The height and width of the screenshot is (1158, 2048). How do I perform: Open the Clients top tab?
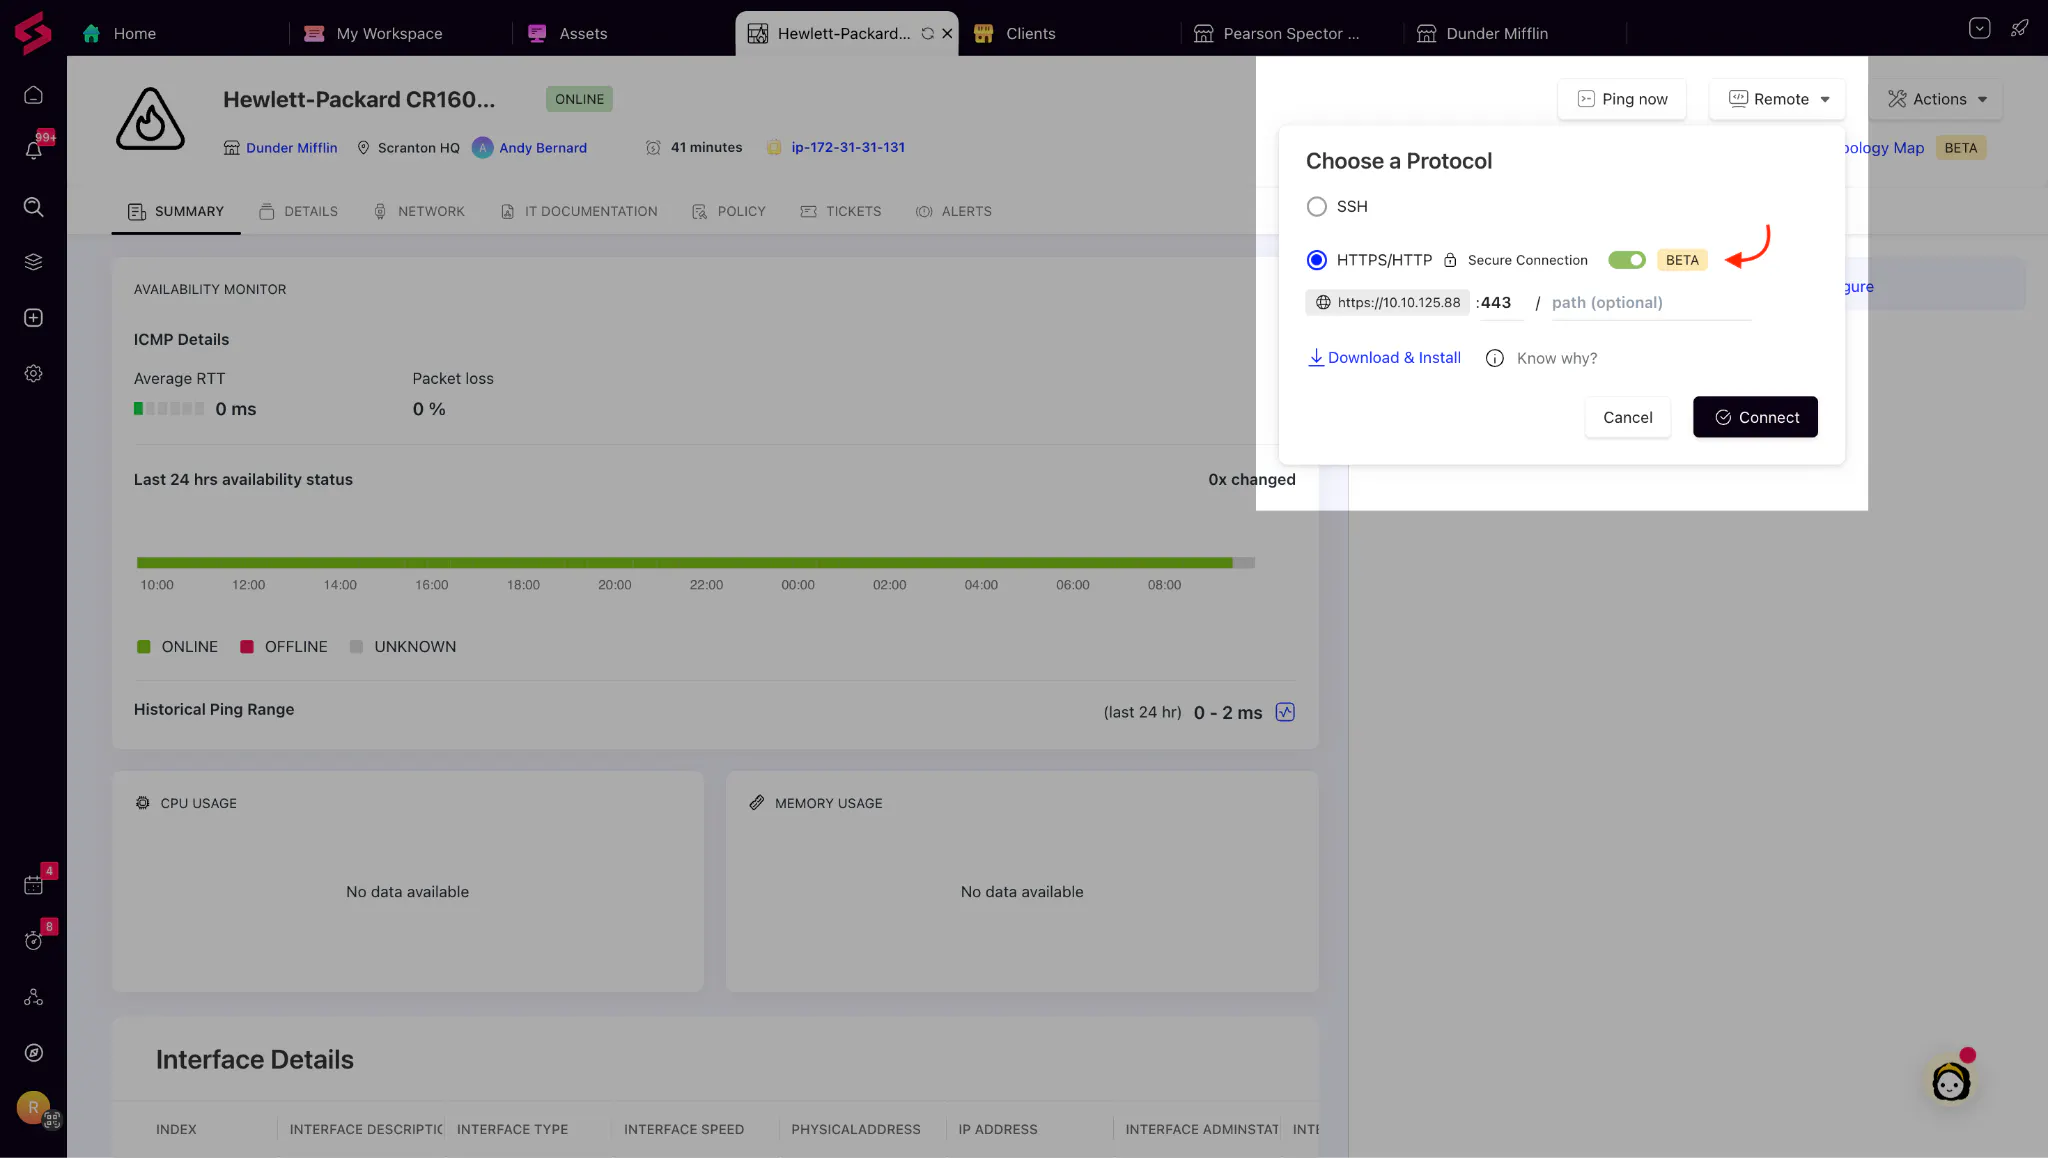(x=1029, y=33)
